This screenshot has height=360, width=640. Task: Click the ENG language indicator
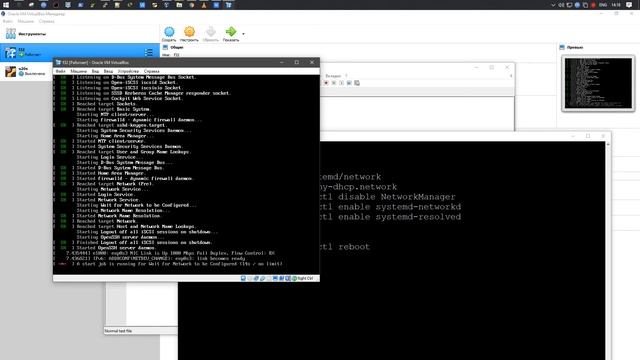coord(603,5)
